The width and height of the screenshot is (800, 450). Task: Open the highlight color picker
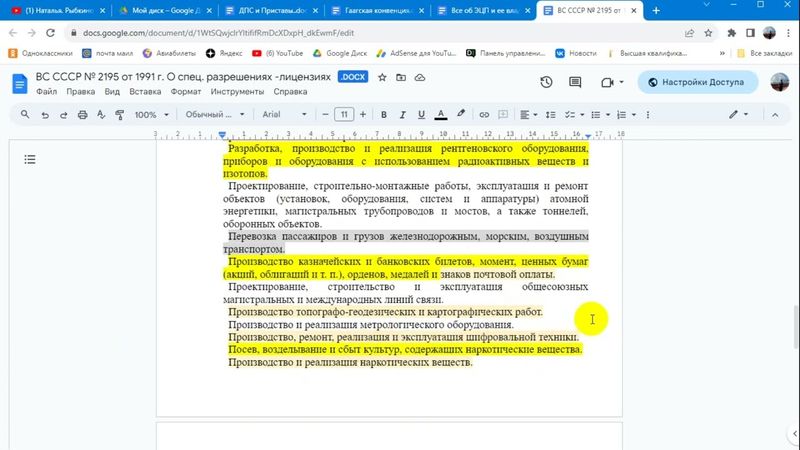pos(461,114)
